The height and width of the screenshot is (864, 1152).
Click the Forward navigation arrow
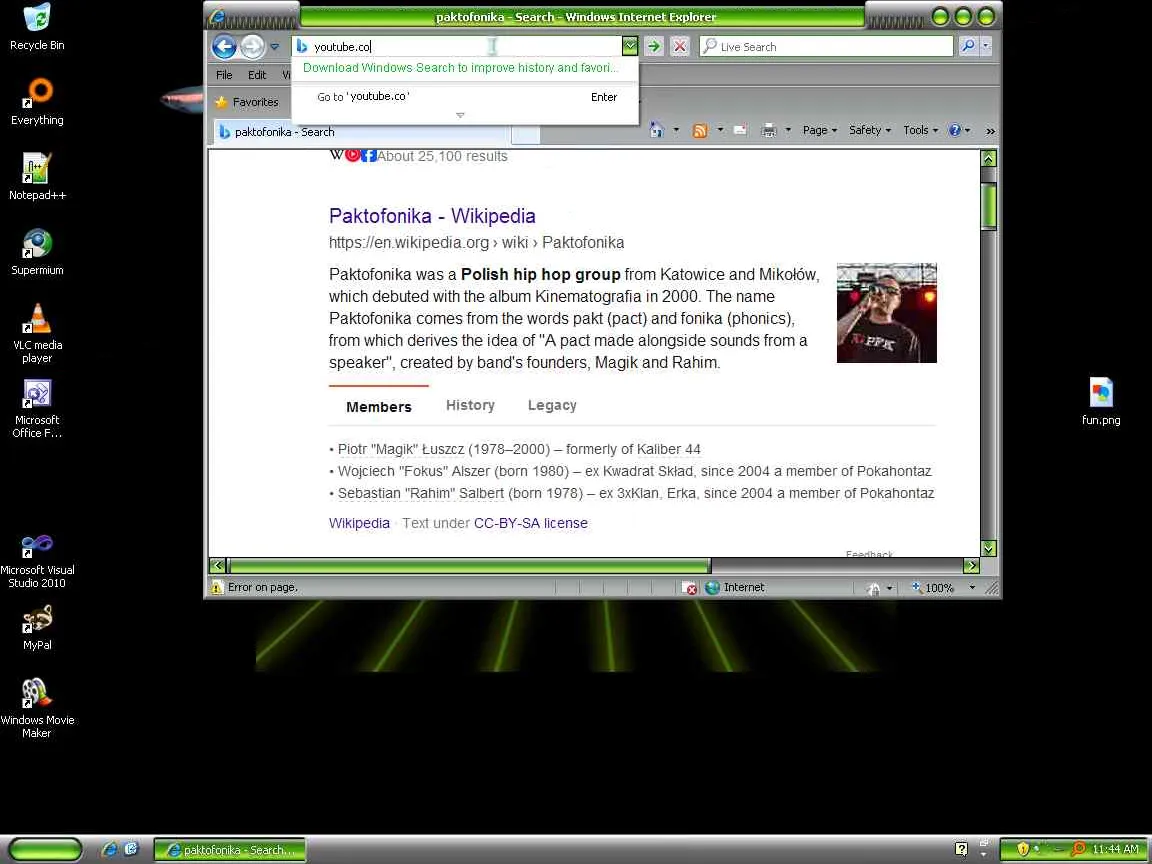[x=252, y=47]
